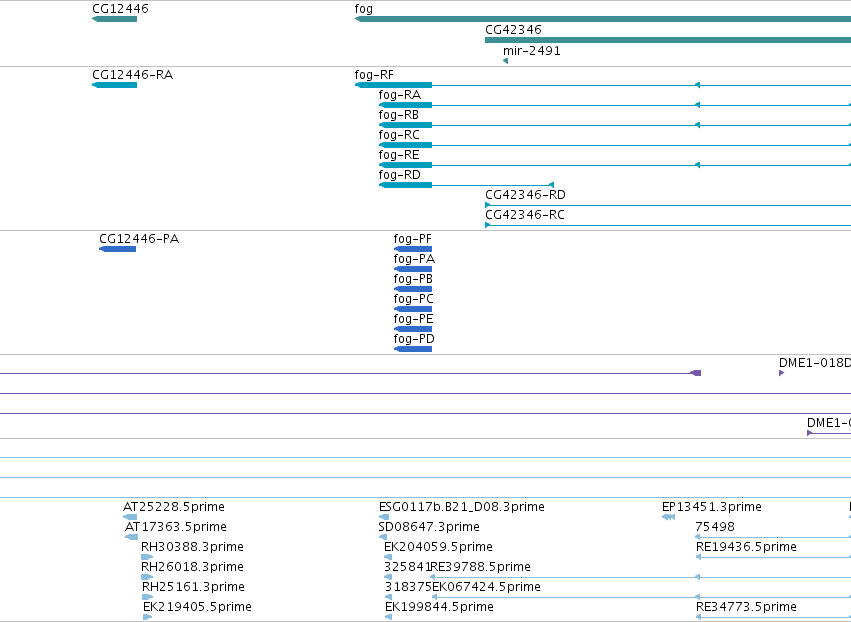Select EST AT17363.5prime

[176, 527]
